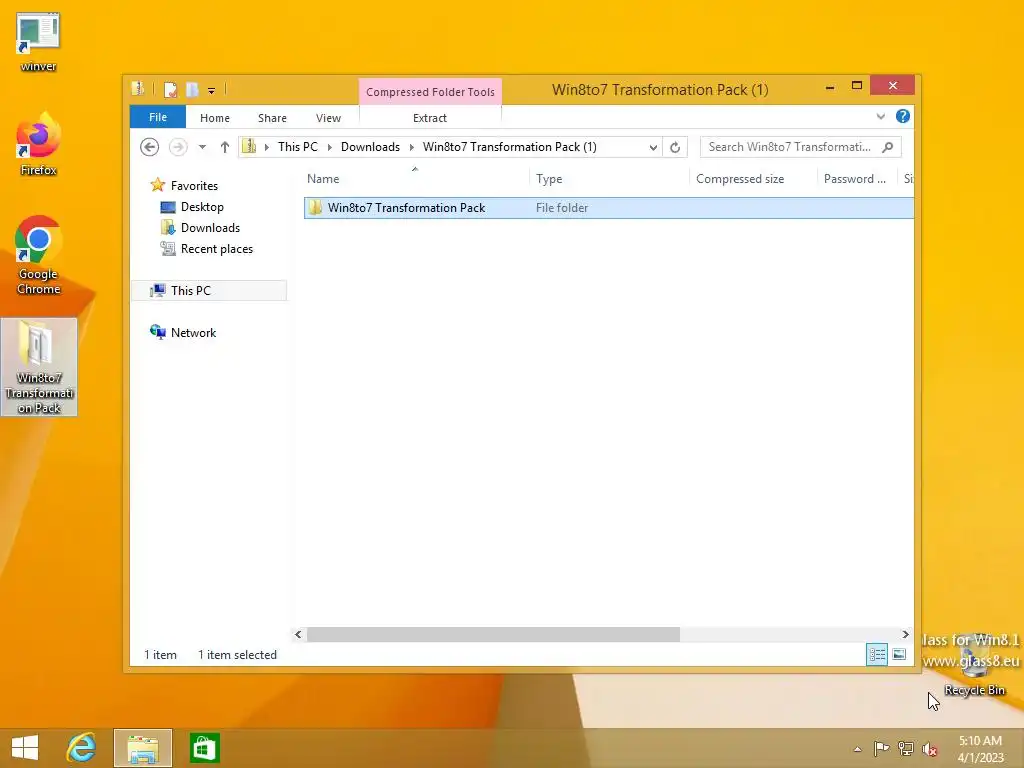Switch to the Home ribbon tab
This screenshot has height=768, width=1024.
click(x=215, y=118)
